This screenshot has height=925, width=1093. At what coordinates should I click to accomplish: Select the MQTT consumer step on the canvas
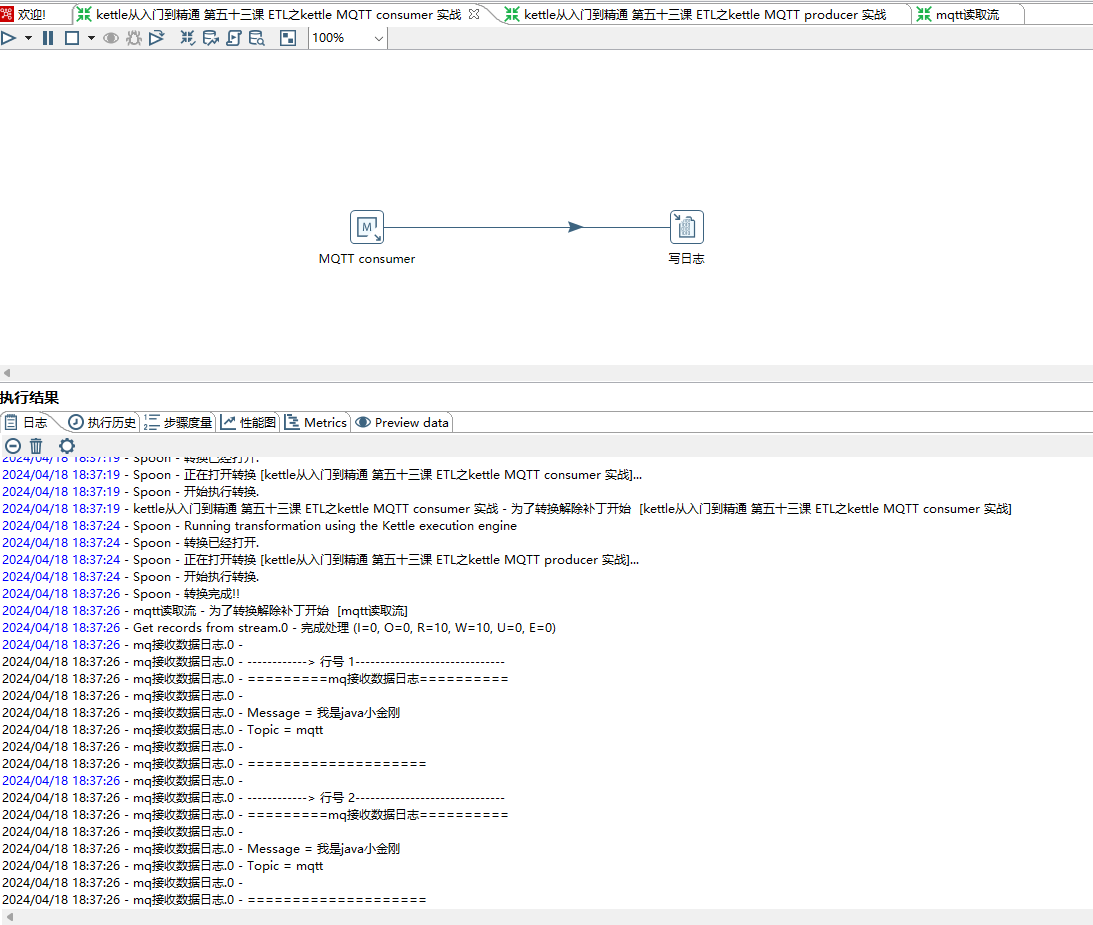tap(366, 227)
